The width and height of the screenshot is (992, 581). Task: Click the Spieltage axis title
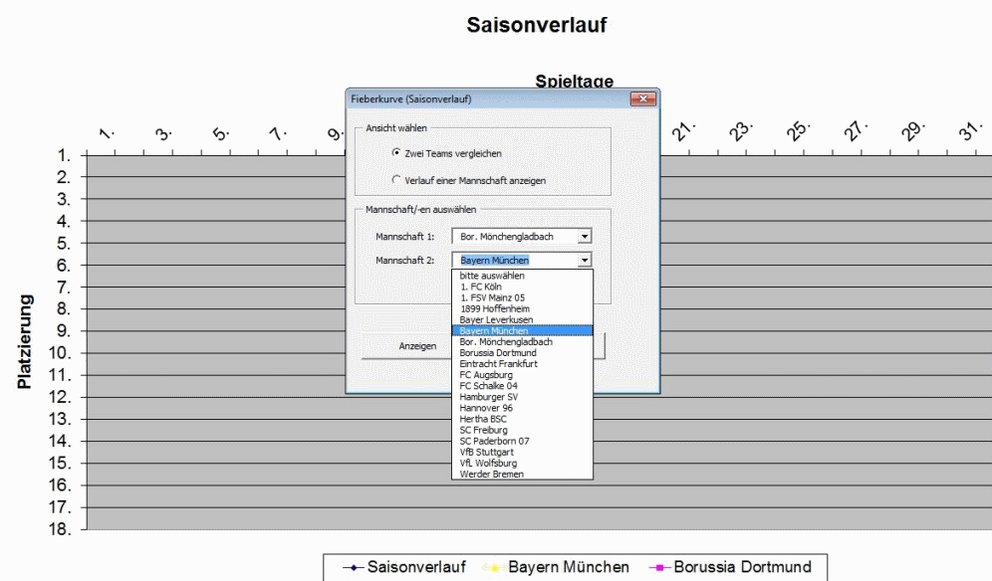(x=574, y=80)
